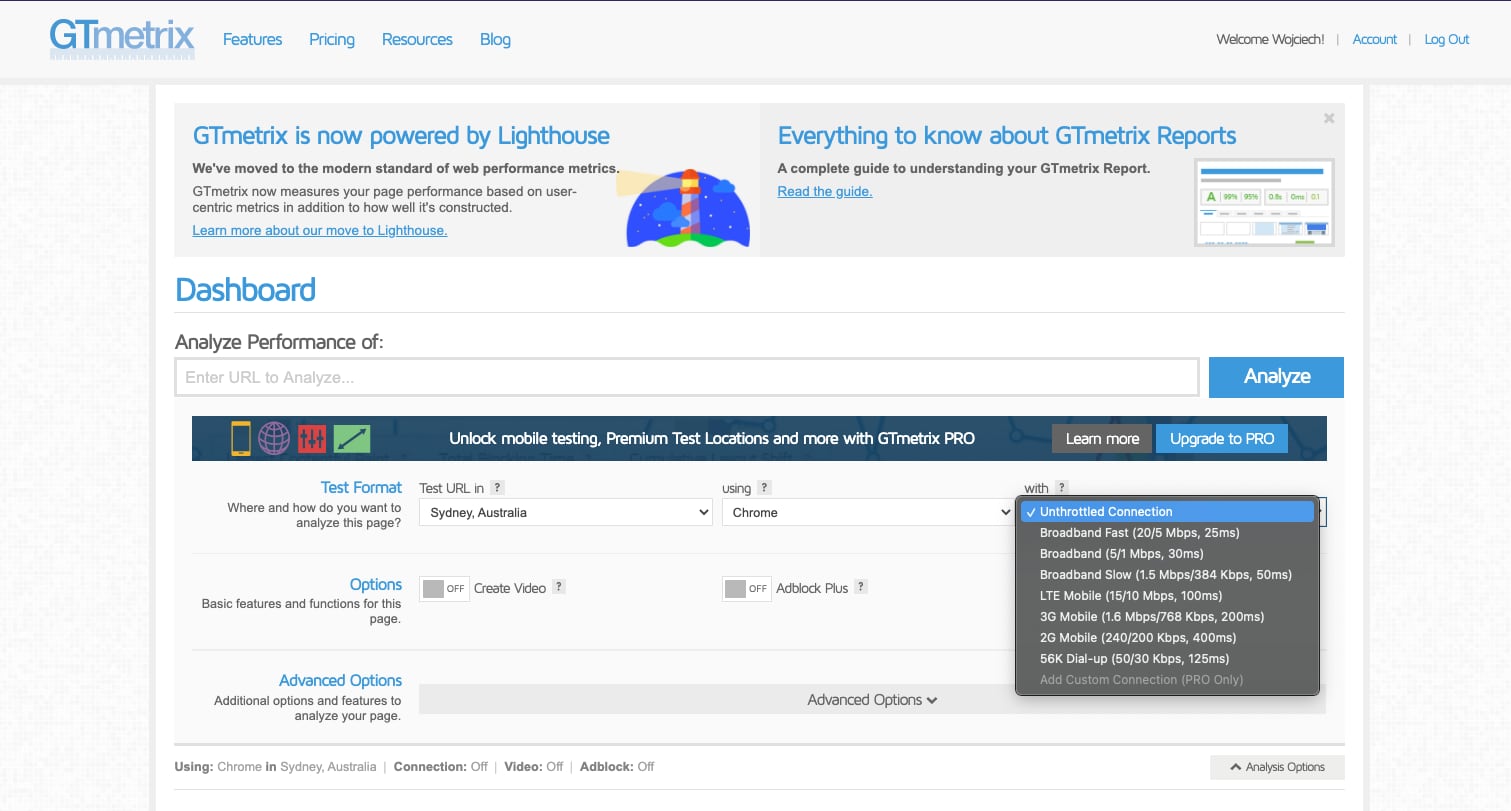Viewport: 1511px width, 811px height.
Task: Click the Read the guide link
Action: [825, 191]
